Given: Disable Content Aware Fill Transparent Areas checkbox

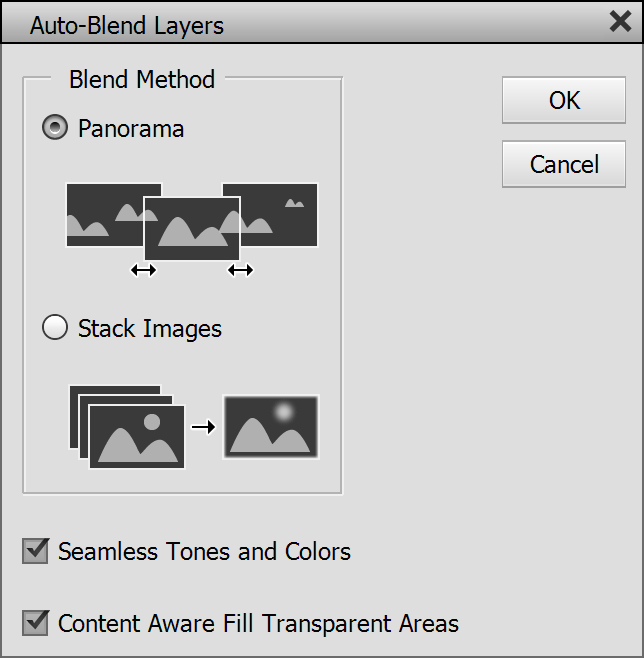Looking at the screenshot, I should click(36, 623).
